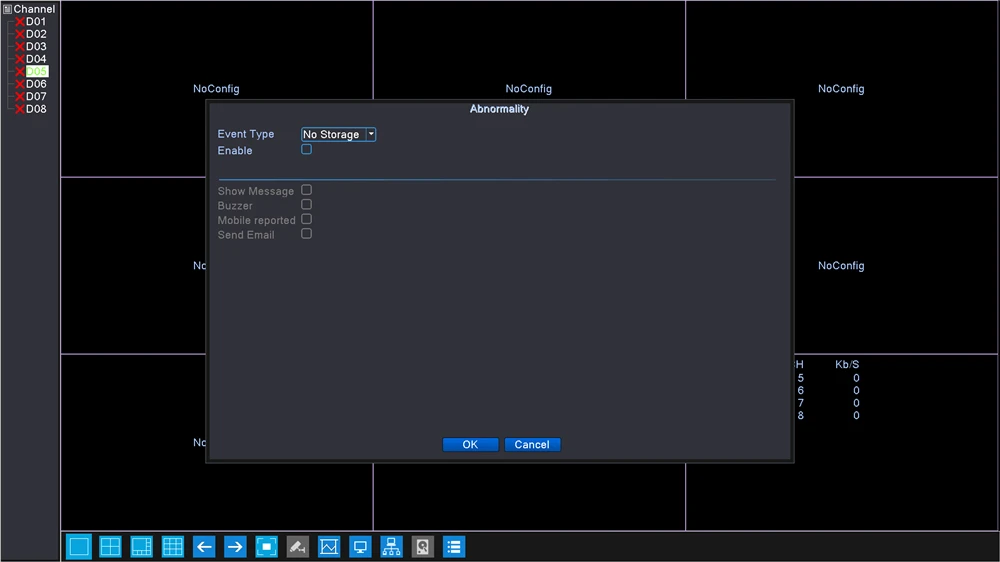Select channel D03 in tree
The image size is (1000, 562).
click(x=36, y=47)
